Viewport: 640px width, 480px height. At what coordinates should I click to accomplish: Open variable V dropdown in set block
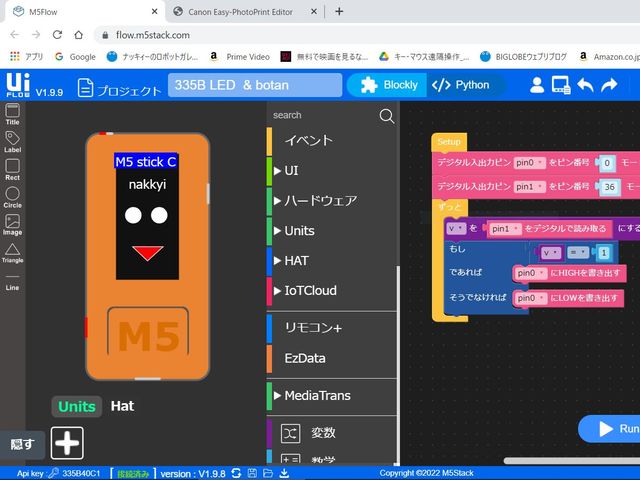pyautogui.click(x=456, y=228)
